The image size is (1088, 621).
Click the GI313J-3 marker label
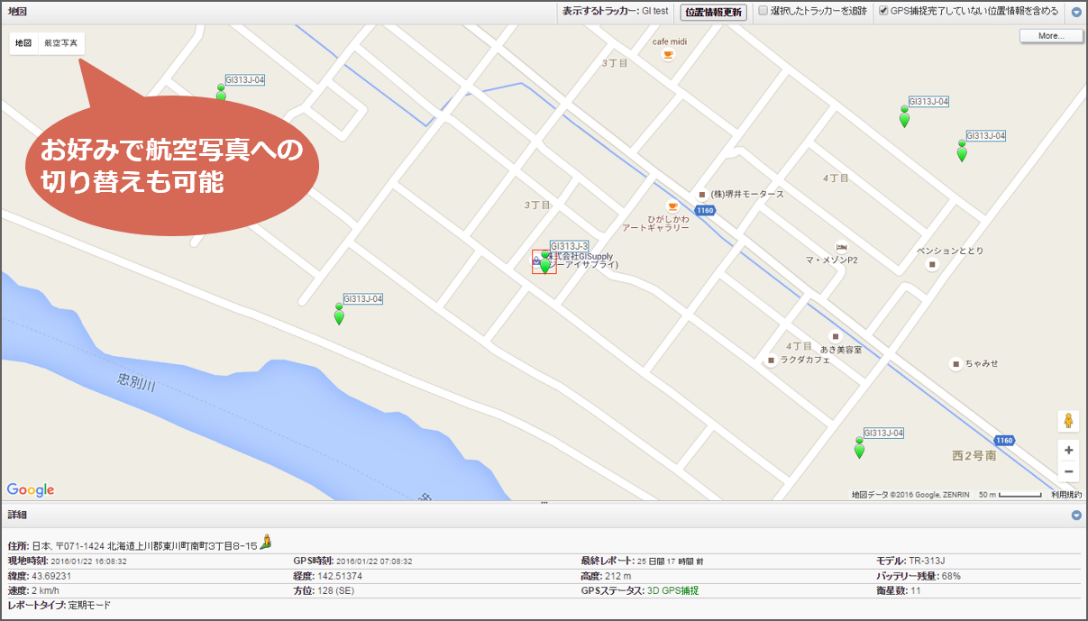569,246
